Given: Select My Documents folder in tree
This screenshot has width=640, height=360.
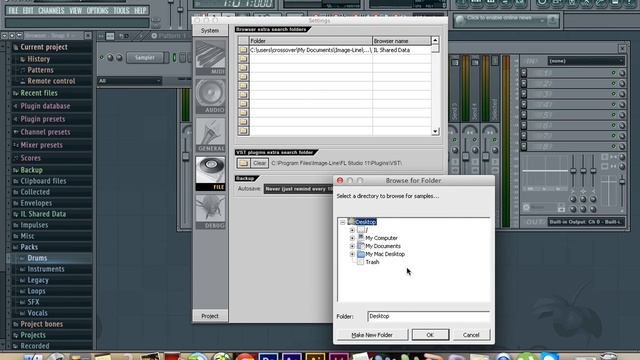Looking at the screenshot, I should coord(383,246).
